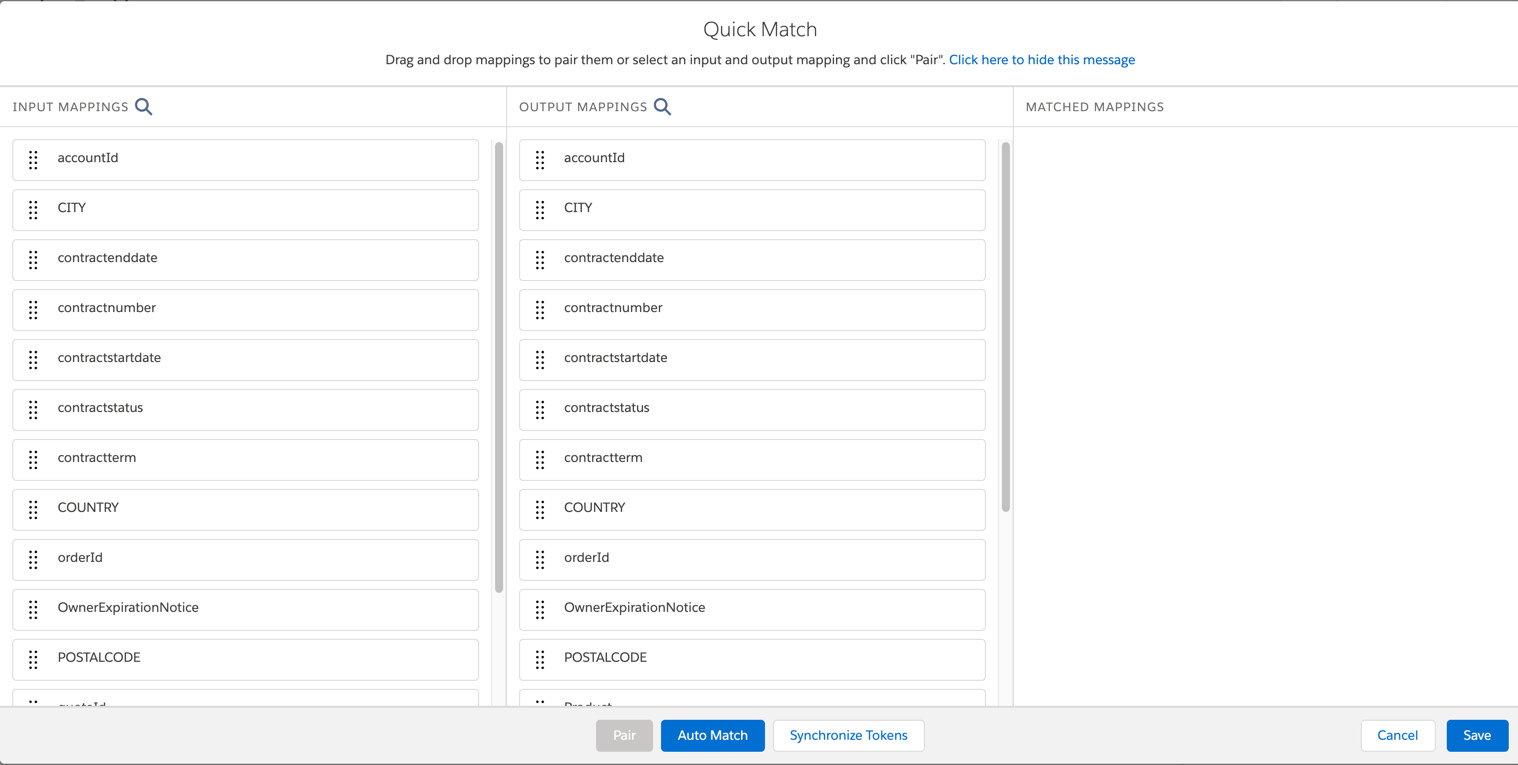1518x765 pixels.
Task: Click drag handle for input POSTALCODE
Action: click(x=33, y=659)
